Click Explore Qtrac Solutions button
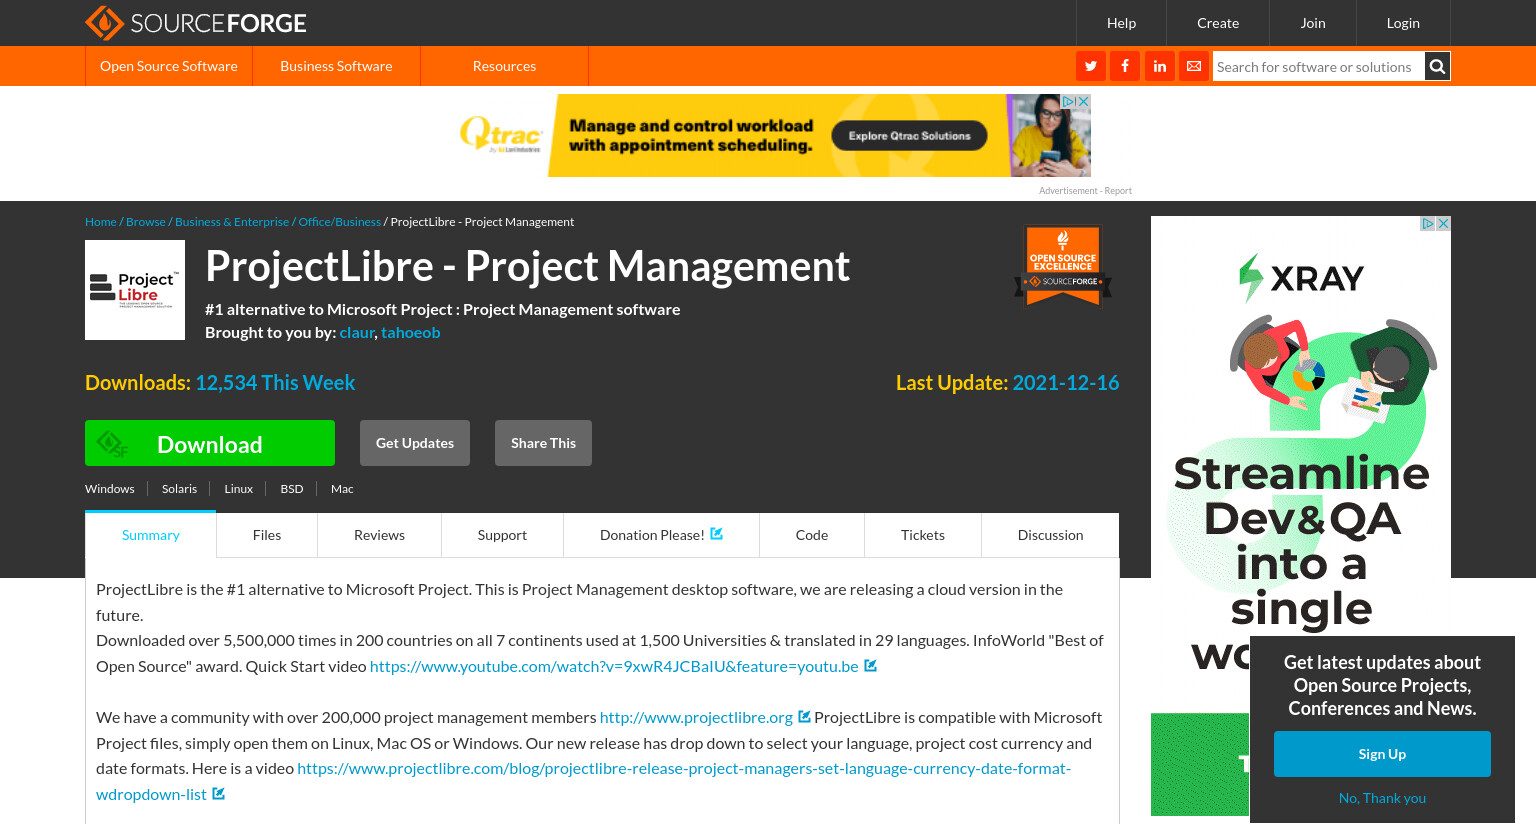The image size is (1536, 824). [910, 136]
